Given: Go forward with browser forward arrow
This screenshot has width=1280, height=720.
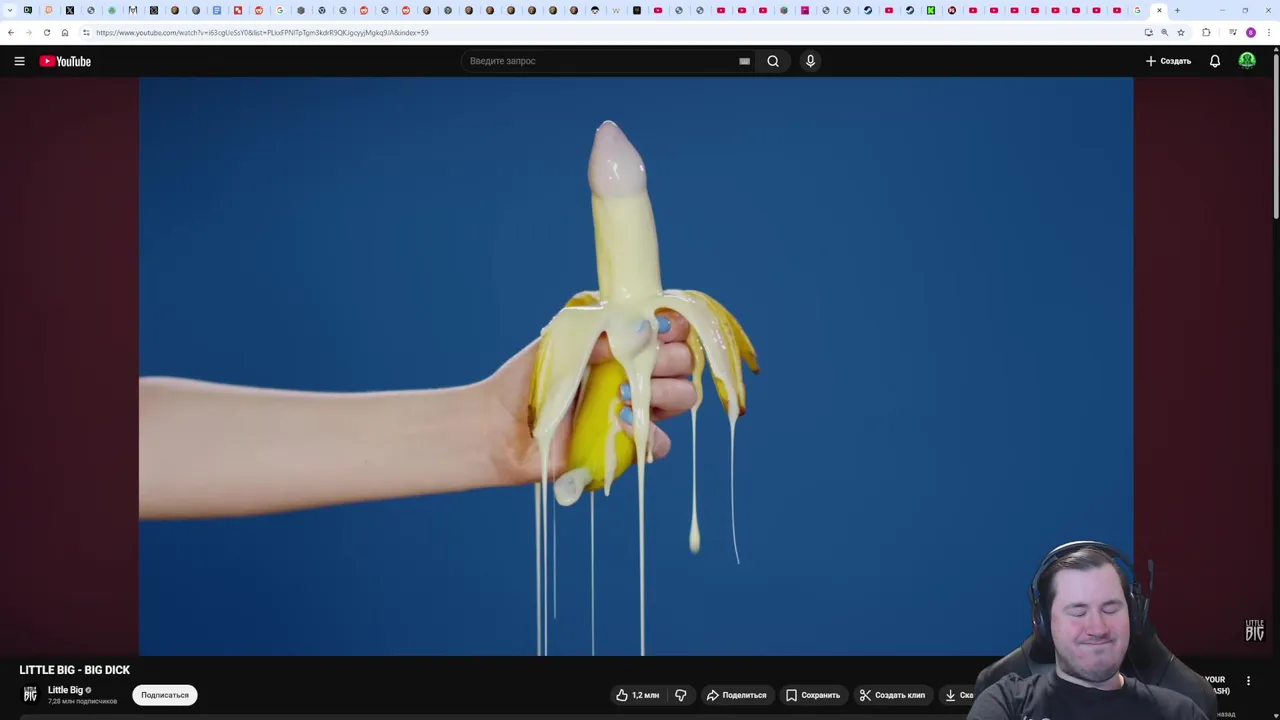Looking at the screenshot, I should (28, 32).
